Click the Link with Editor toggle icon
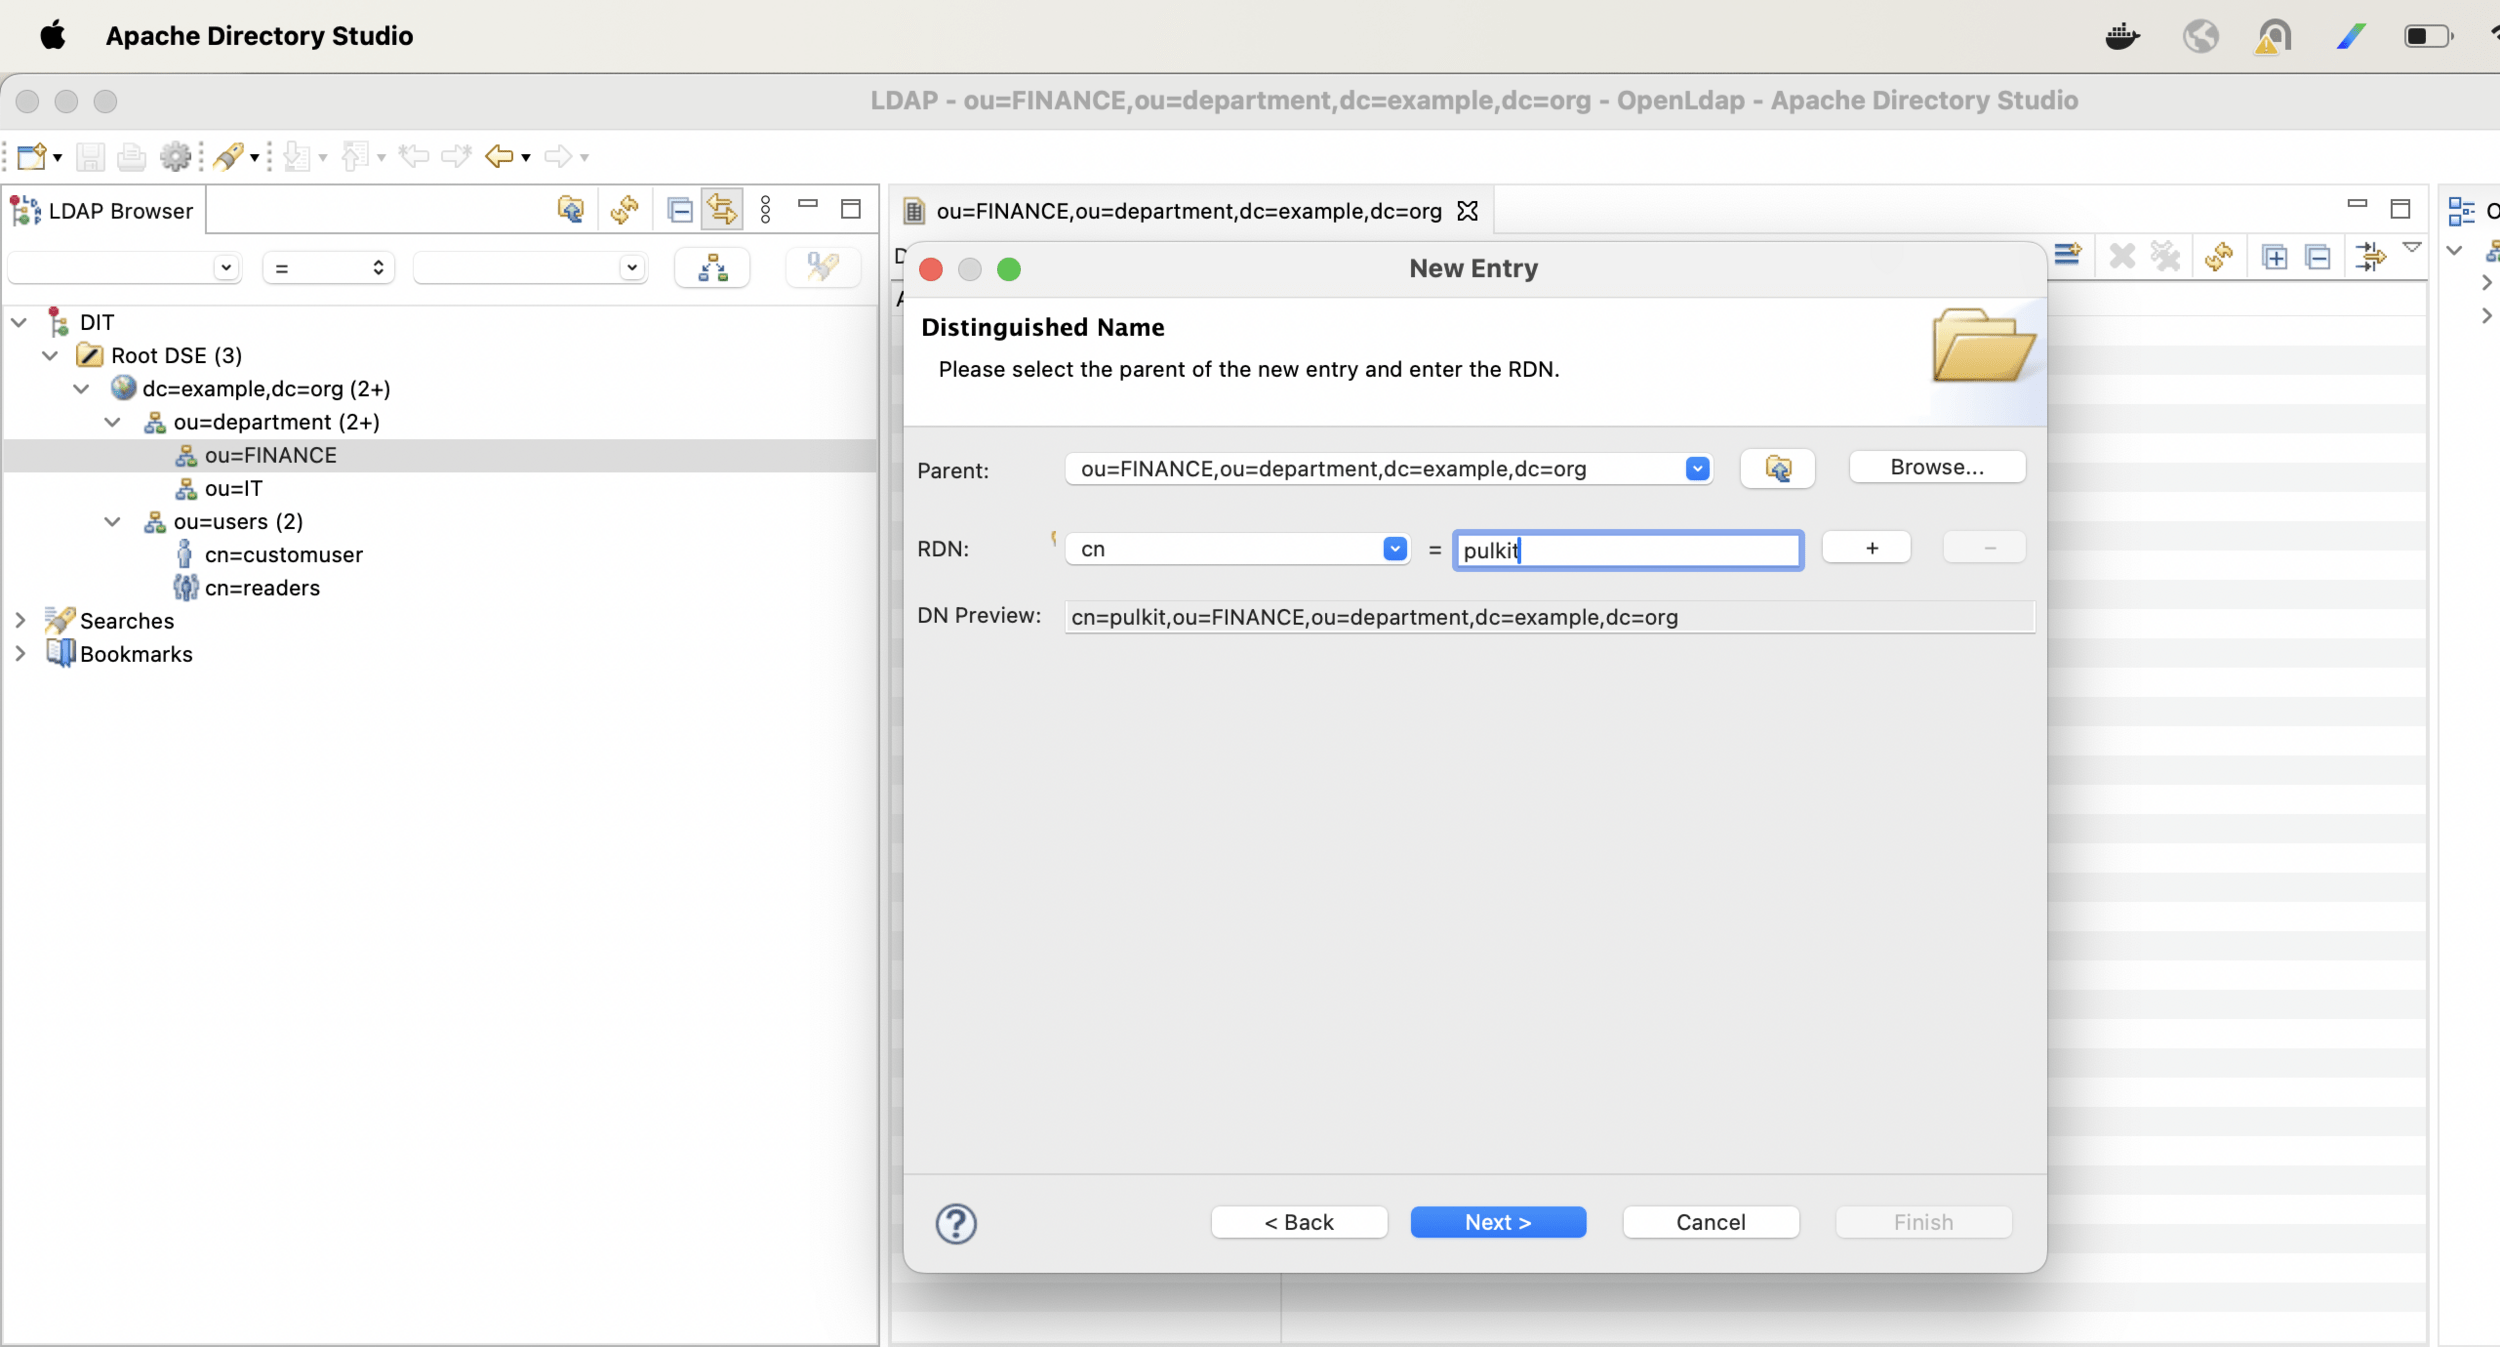Screen dimensions: 2500x1347 click(722, 209)
